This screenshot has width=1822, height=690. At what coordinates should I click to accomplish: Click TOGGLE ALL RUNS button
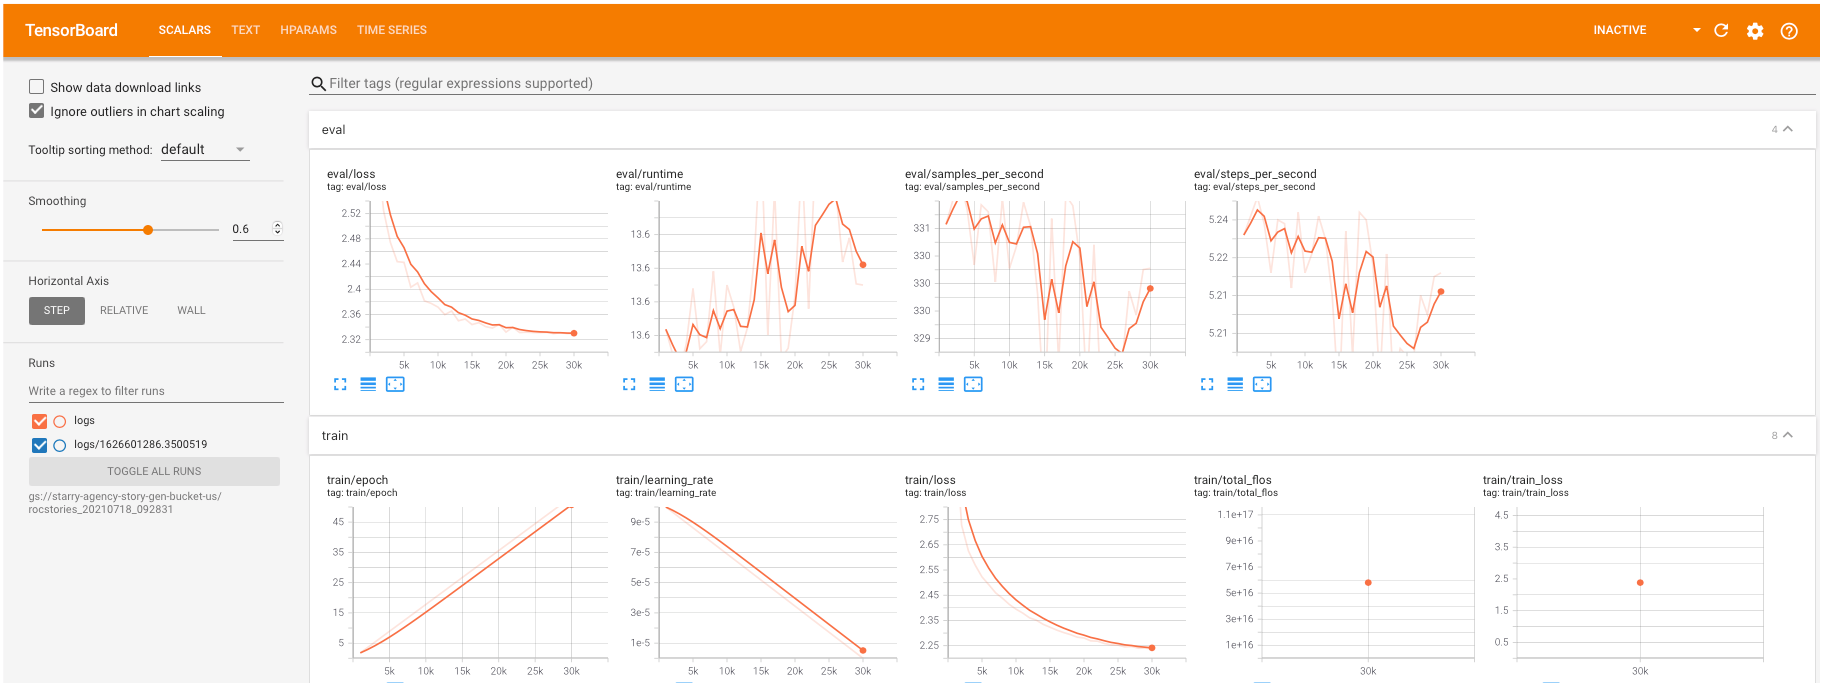[154, 471]
